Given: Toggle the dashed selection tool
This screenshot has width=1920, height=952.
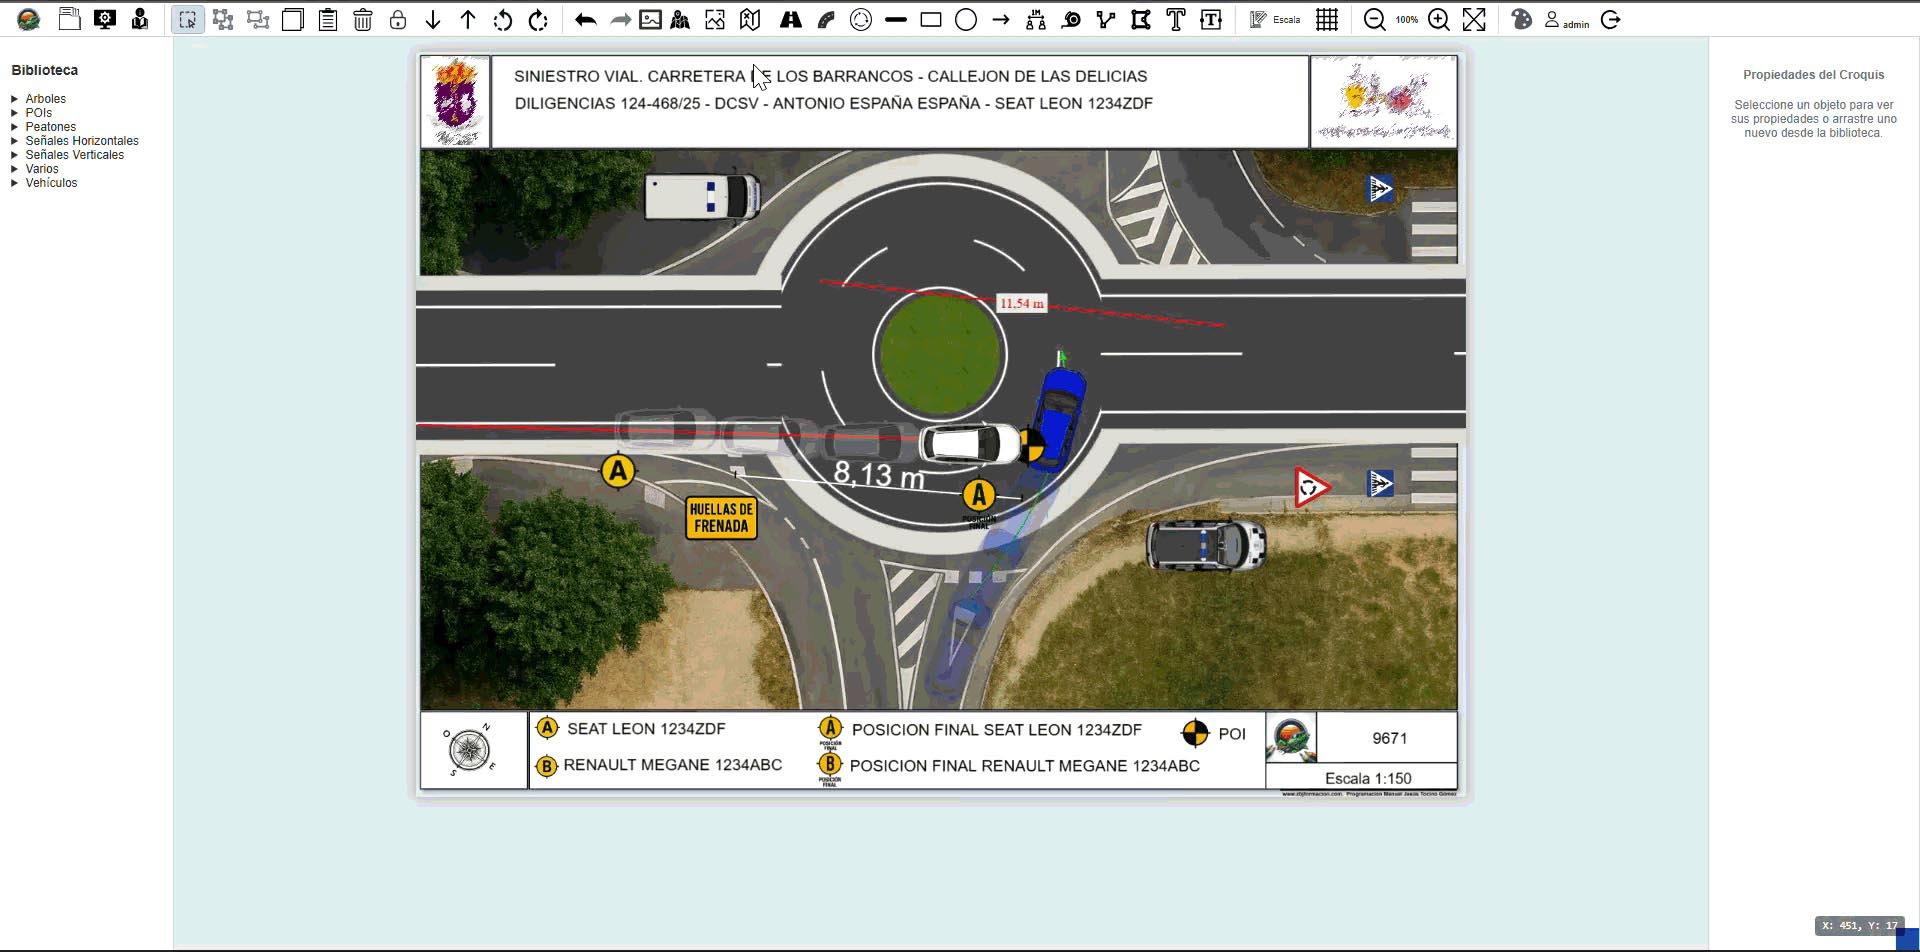Looking at the screenshot, I should click(x=187, y=20).
